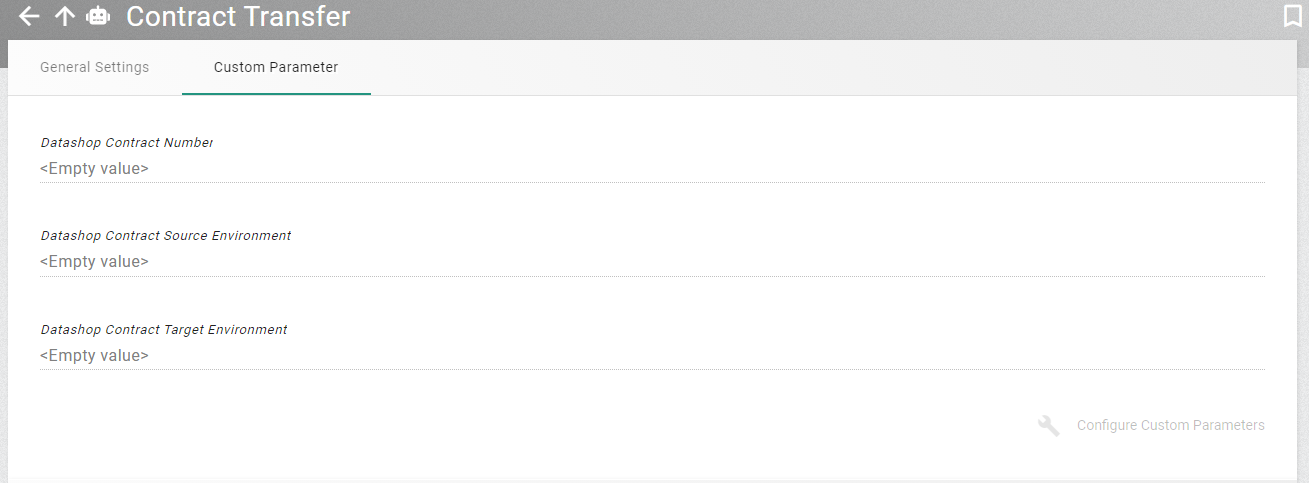Click the dotted line under Source Environment field
Screen dimensions: 1309x483
tap(652, 276)
